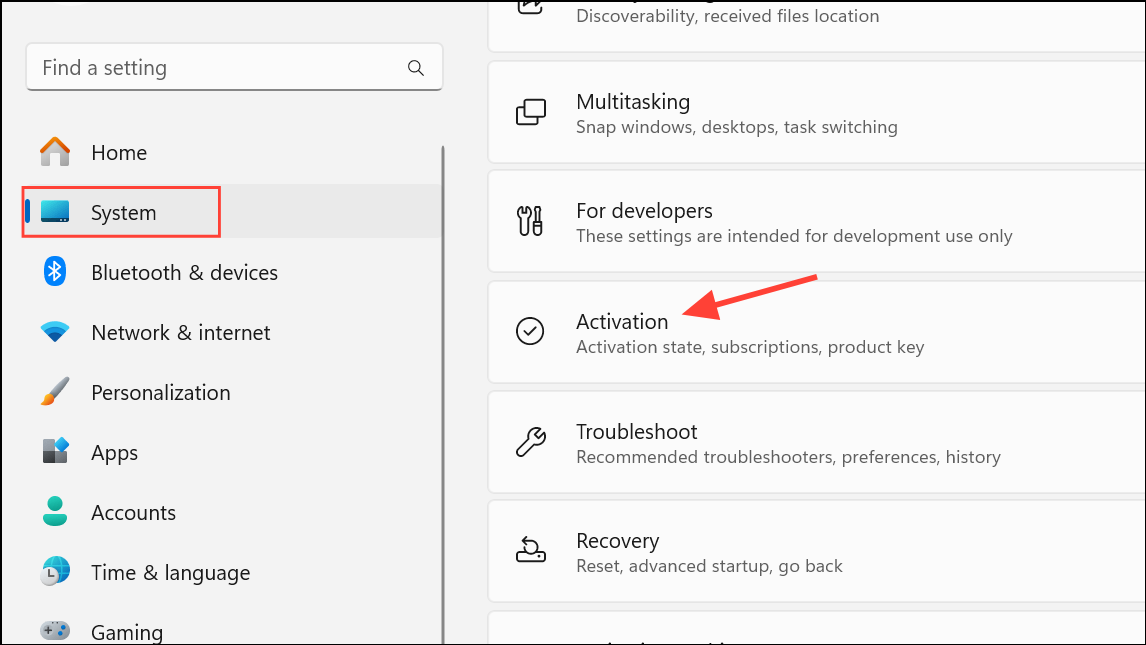
Task: Click the Find a setting search box
Action: click(220, 68)
